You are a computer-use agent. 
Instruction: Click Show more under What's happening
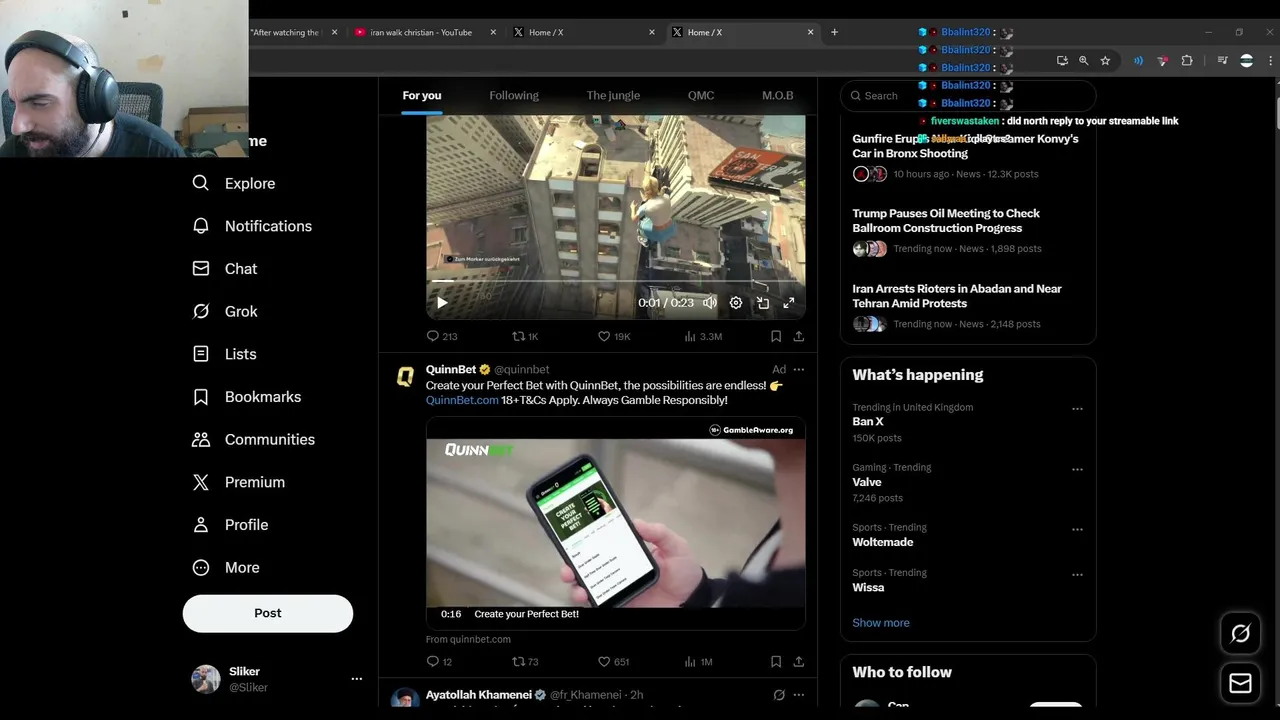pos(881,623)
